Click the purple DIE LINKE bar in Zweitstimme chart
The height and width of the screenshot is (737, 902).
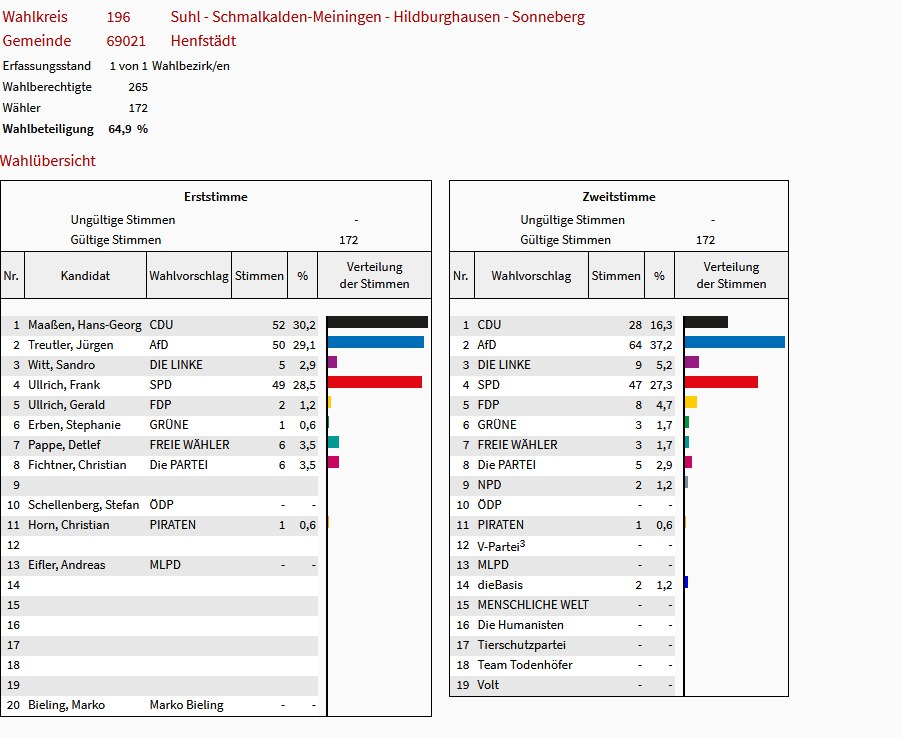(x=691, y=362)
